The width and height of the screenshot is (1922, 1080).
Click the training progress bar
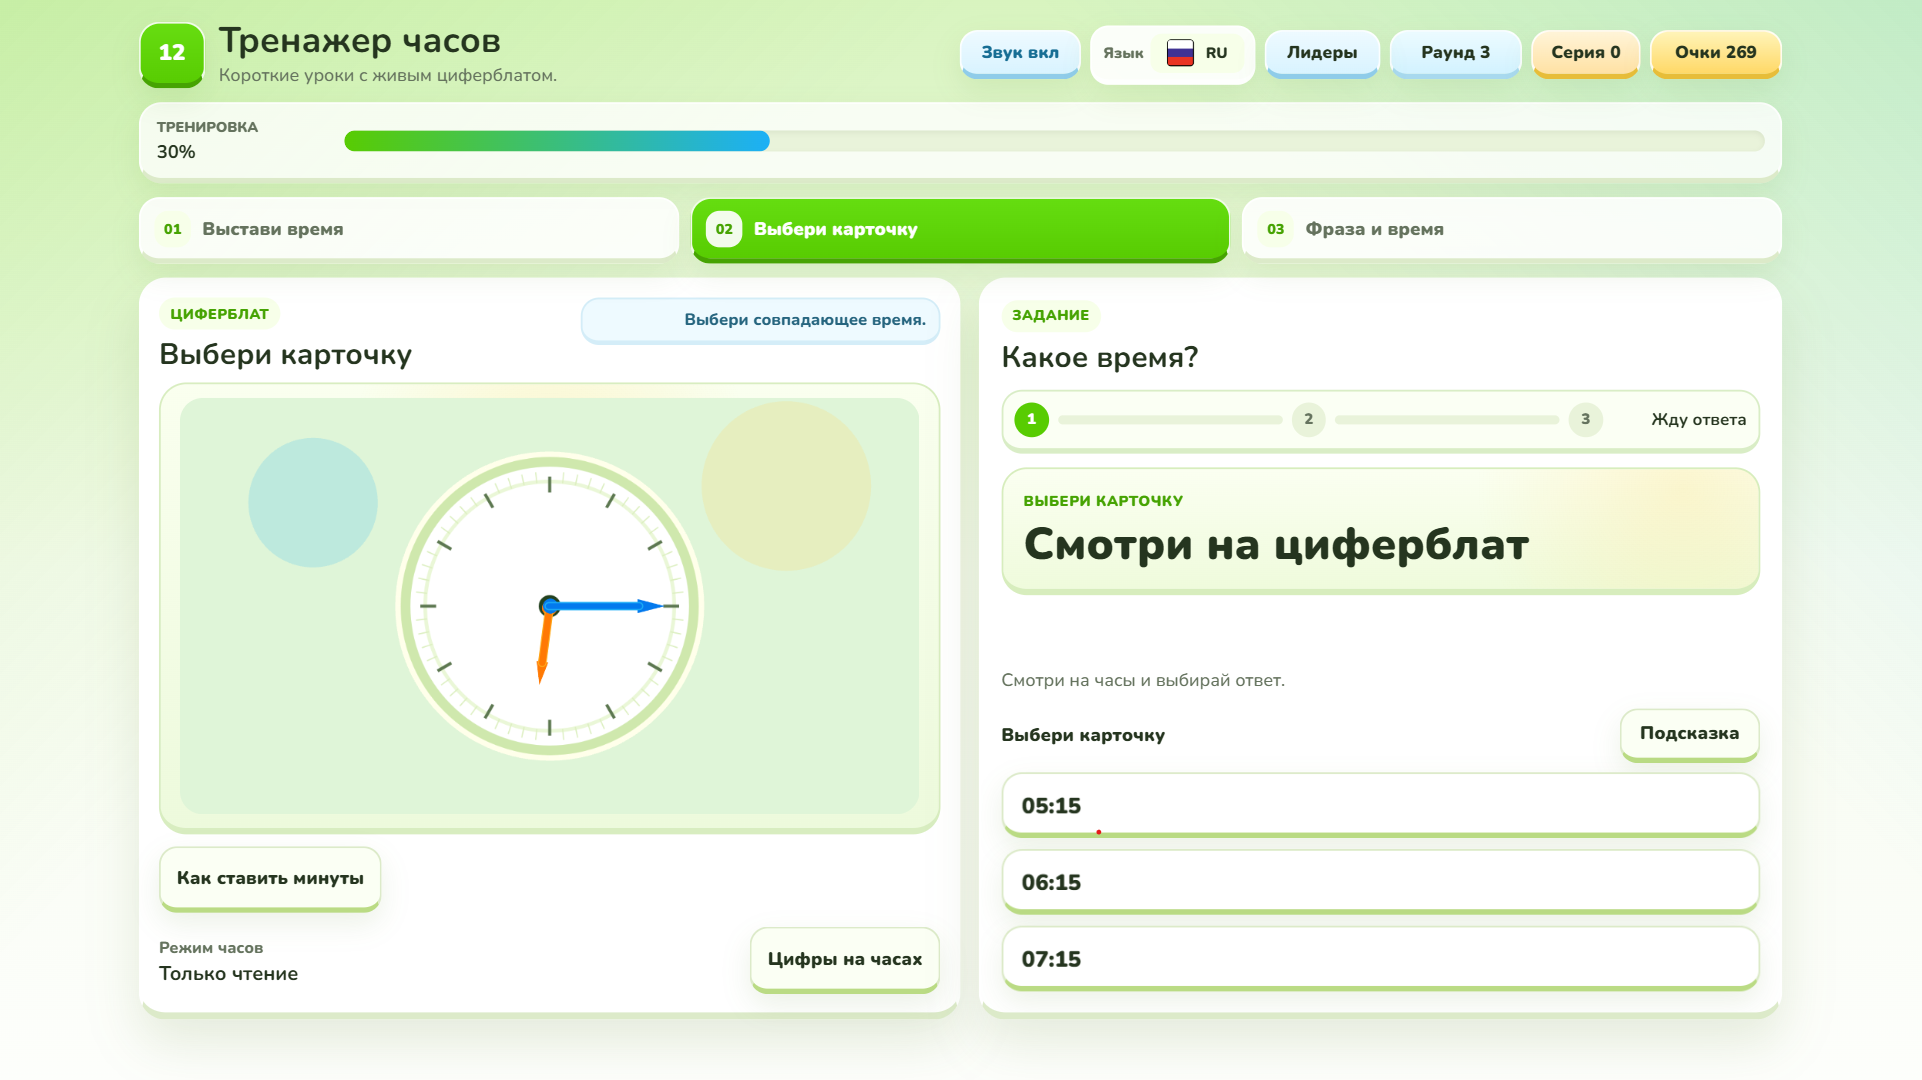(1054, 141)
